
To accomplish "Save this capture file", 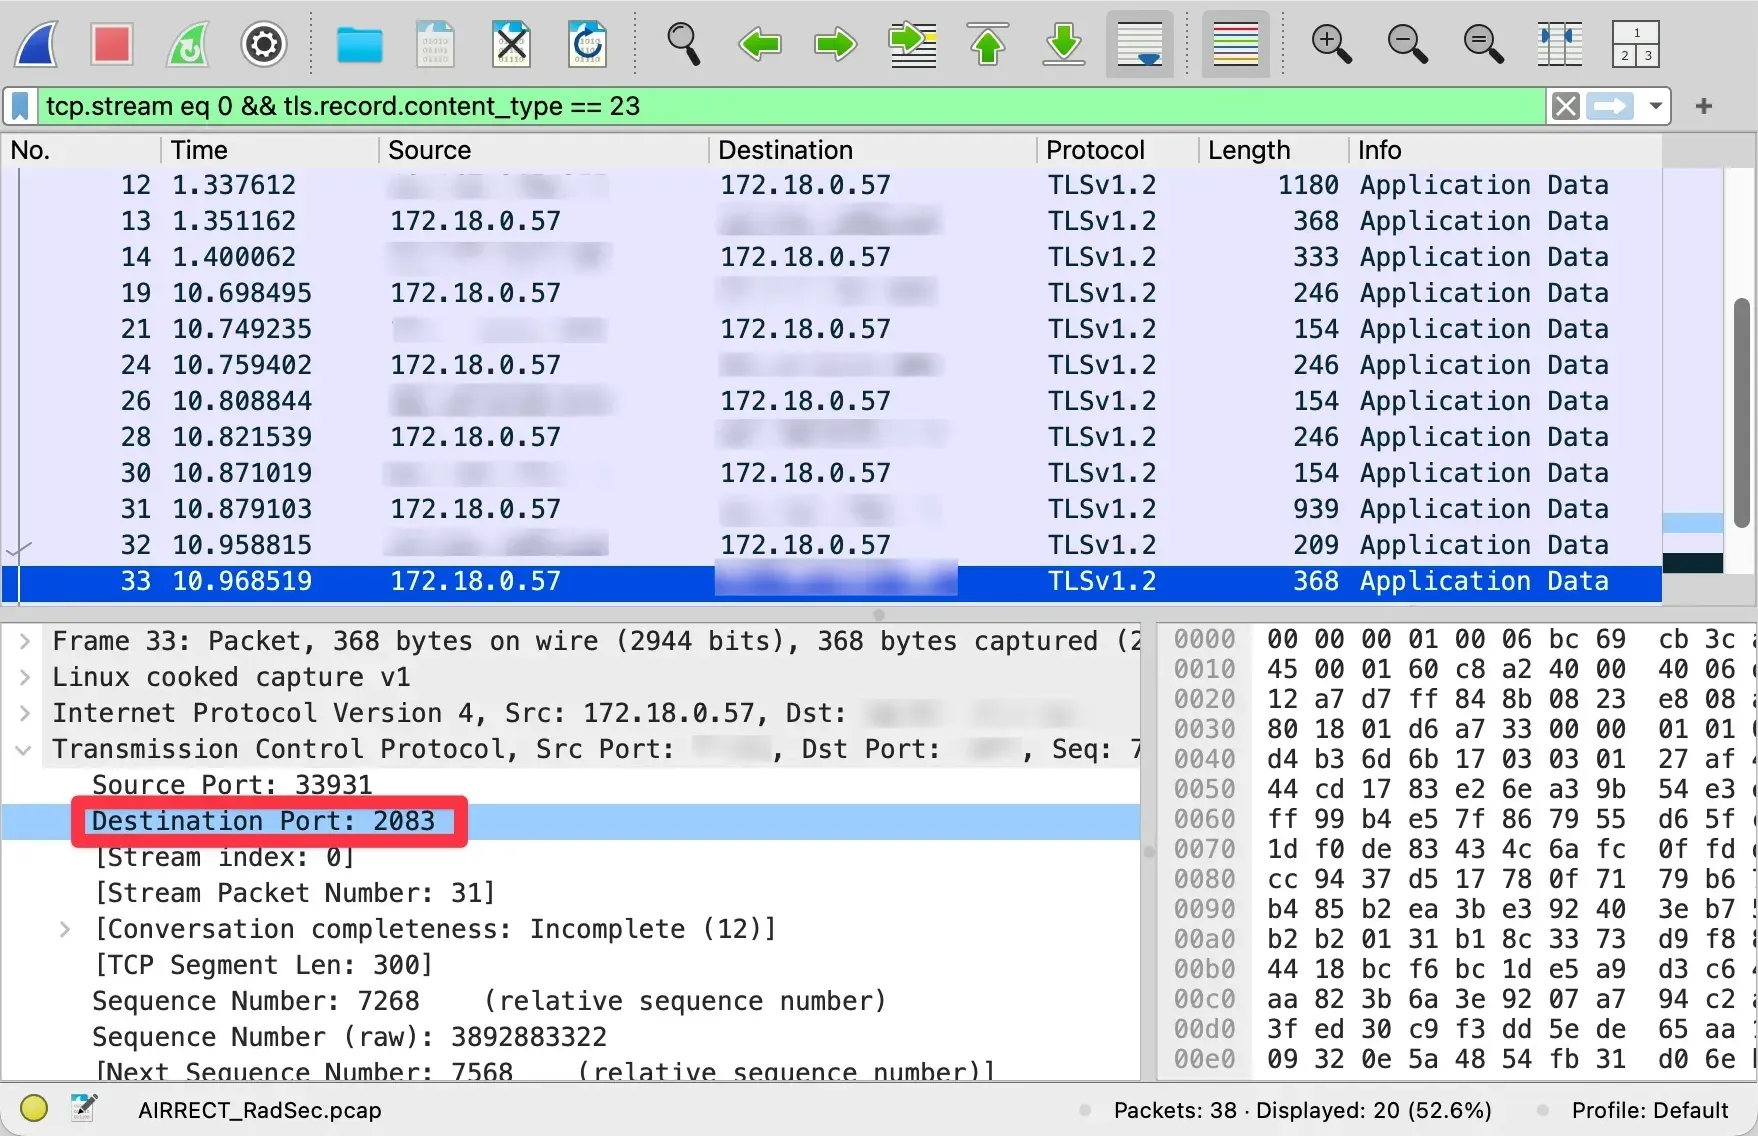I will click(x=435, y=44).
